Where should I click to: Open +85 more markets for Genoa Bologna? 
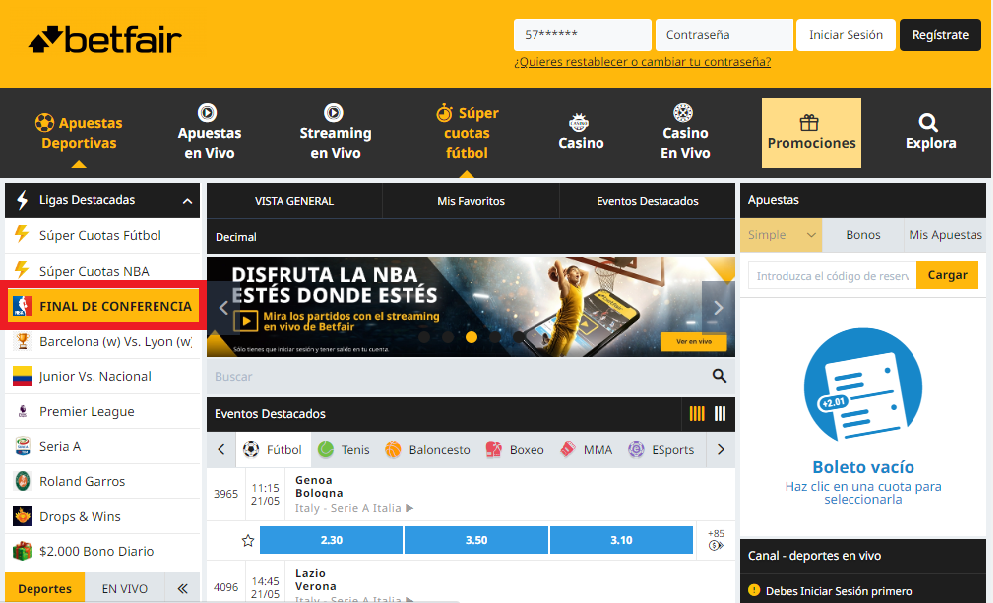click(x=716, y=540)
